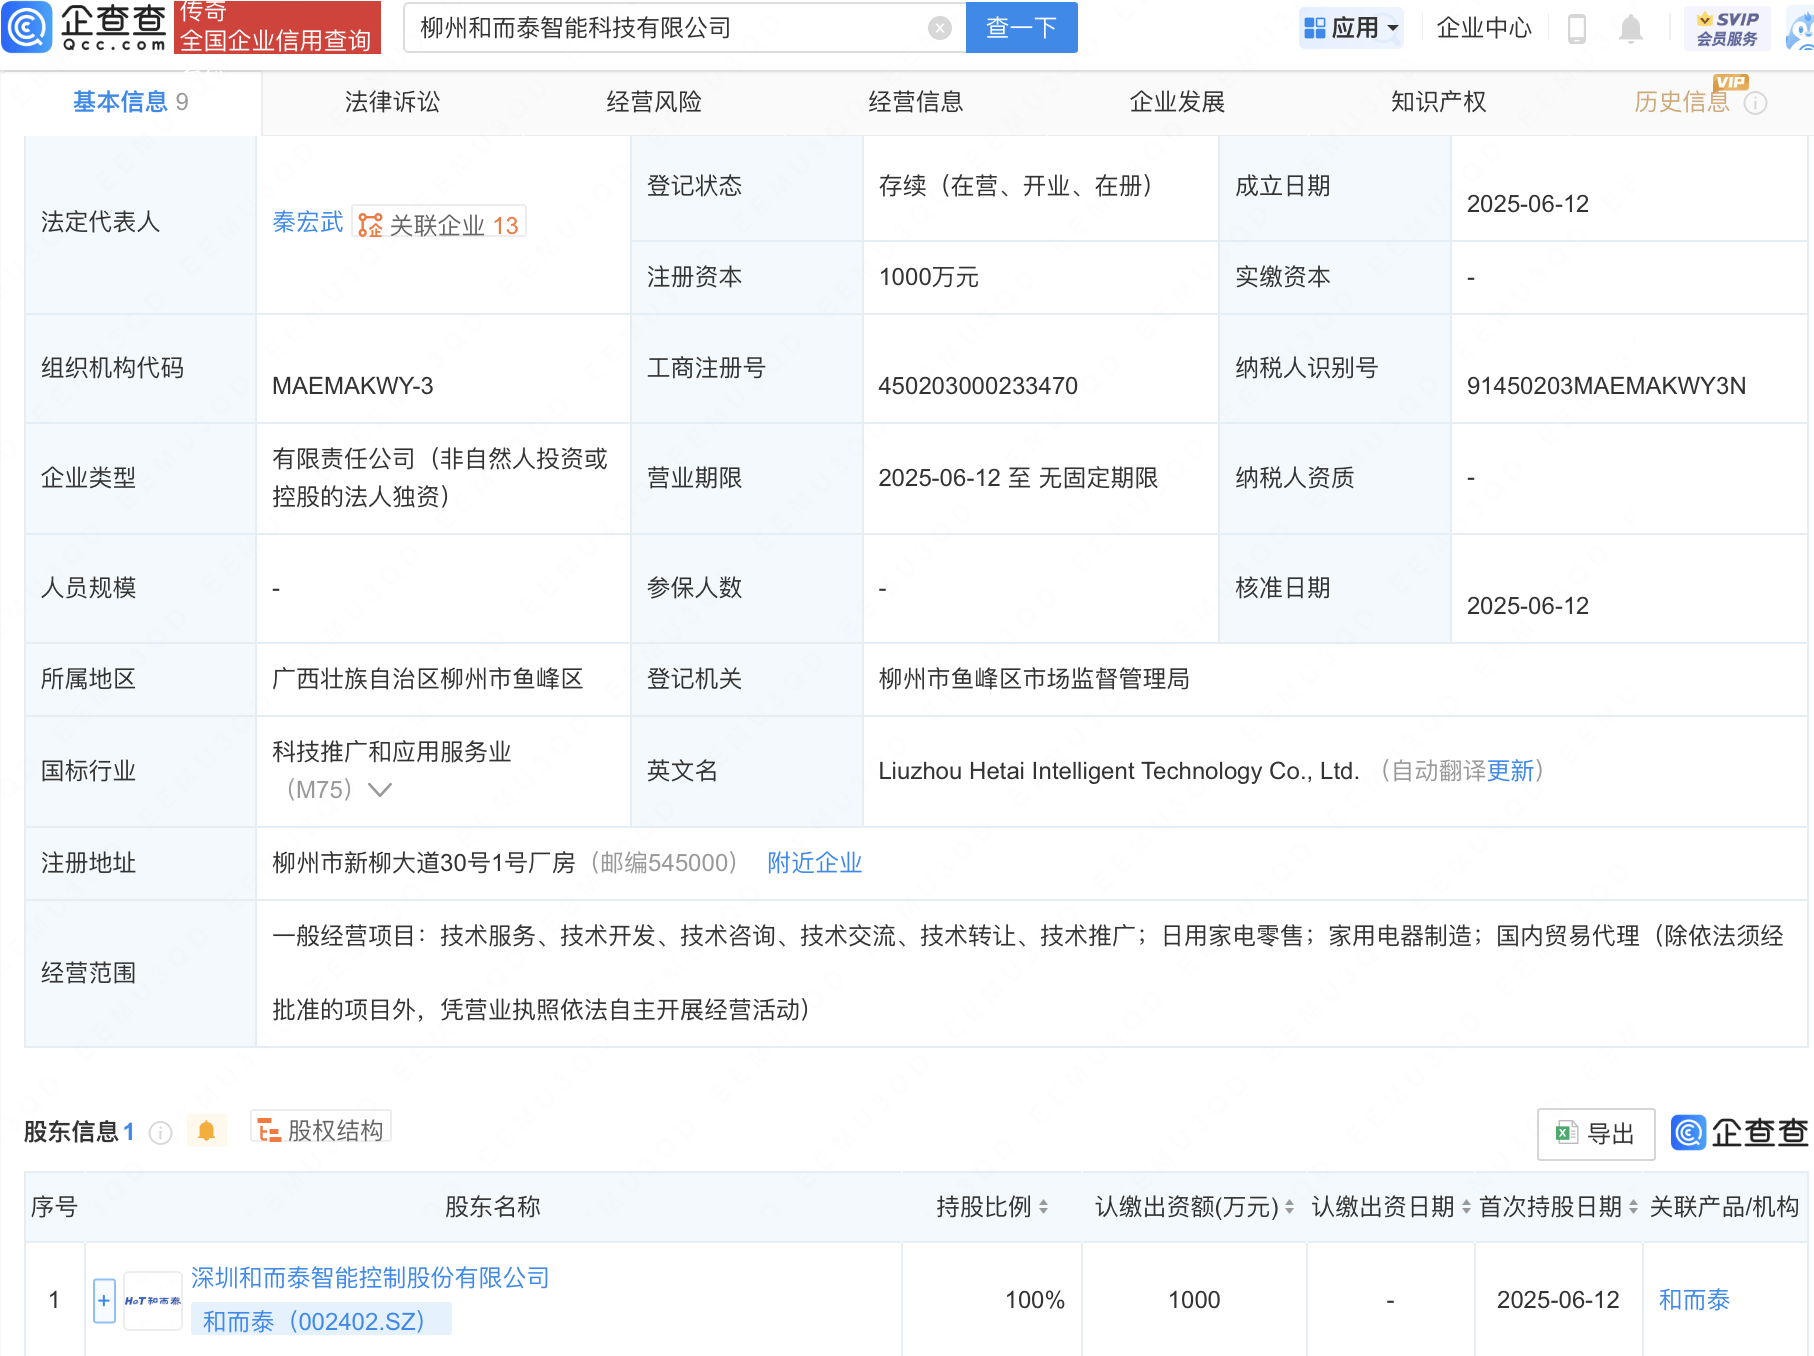This screenshot has height=1356, width=1814.
Task: Switch to 法律诉讼 tab
Action: pyautogui.click(x=392, y=102)
